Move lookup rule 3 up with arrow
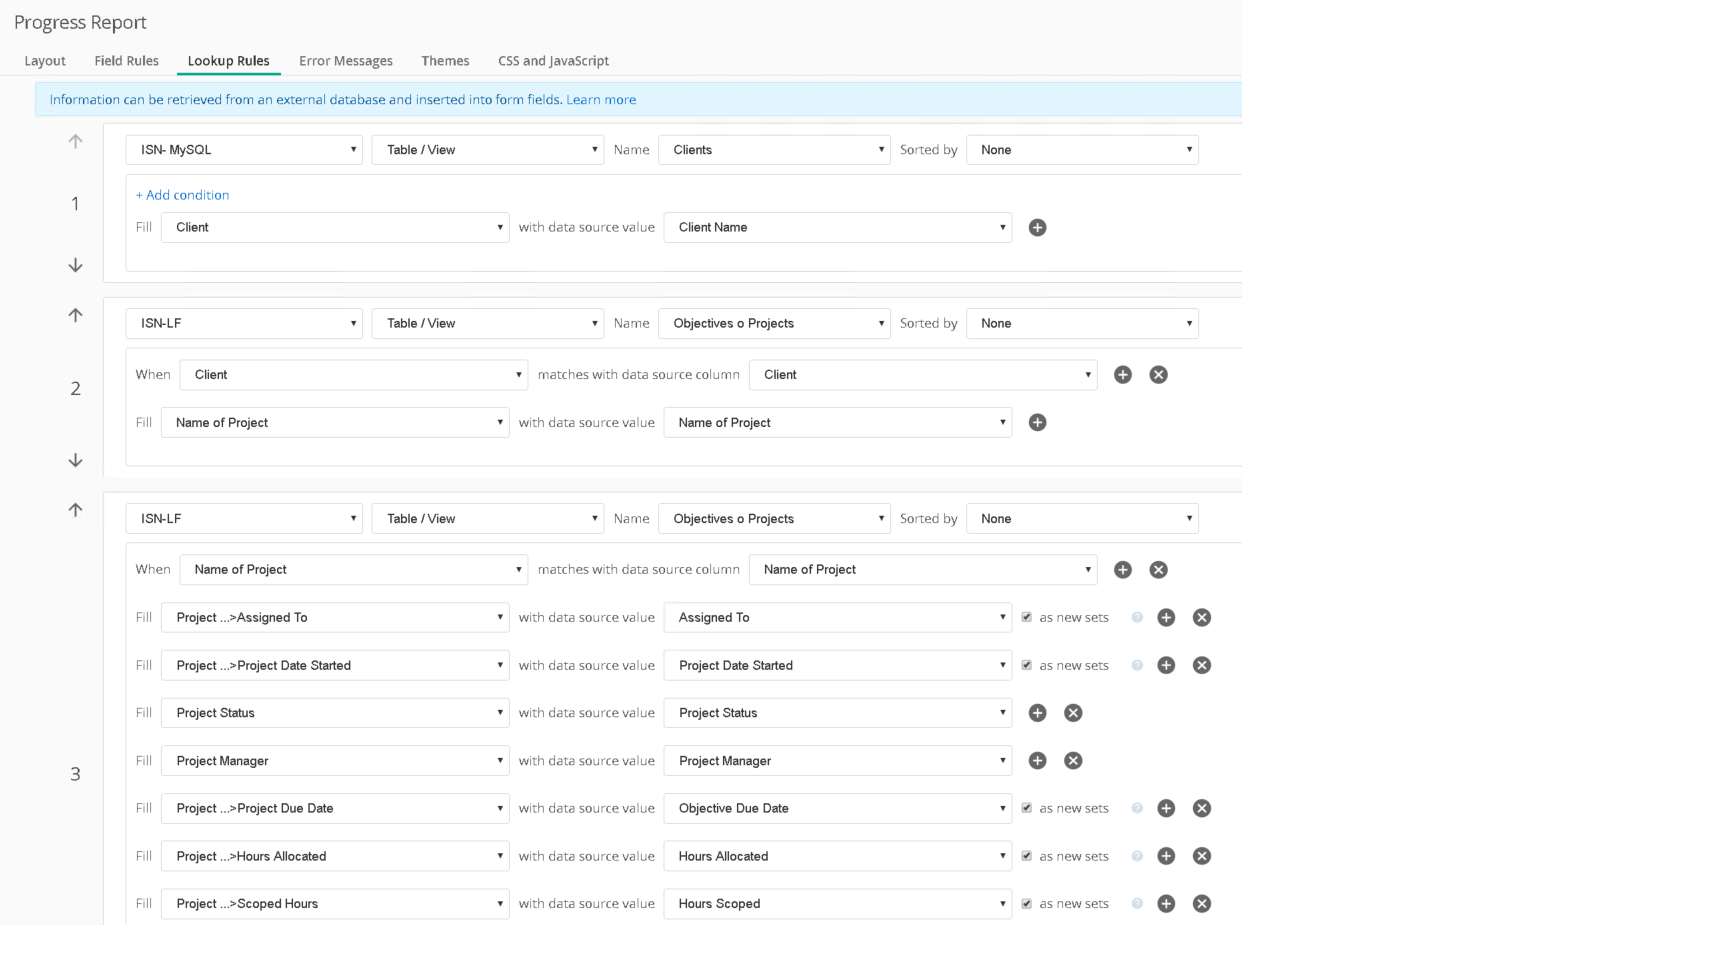This screenshot has height=972, width=1728. [x=75, y=510]
